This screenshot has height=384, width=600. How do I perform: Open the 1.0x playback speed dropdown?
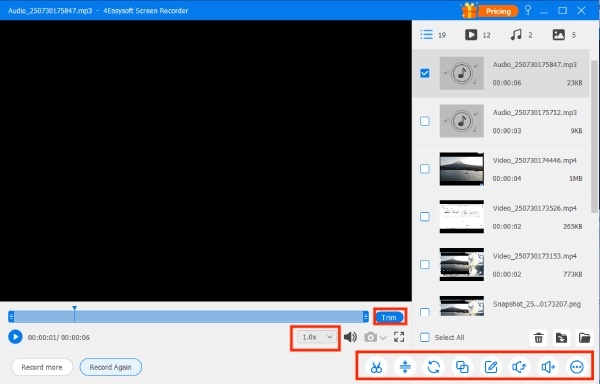pyautogui.click(x=316, y=337)
